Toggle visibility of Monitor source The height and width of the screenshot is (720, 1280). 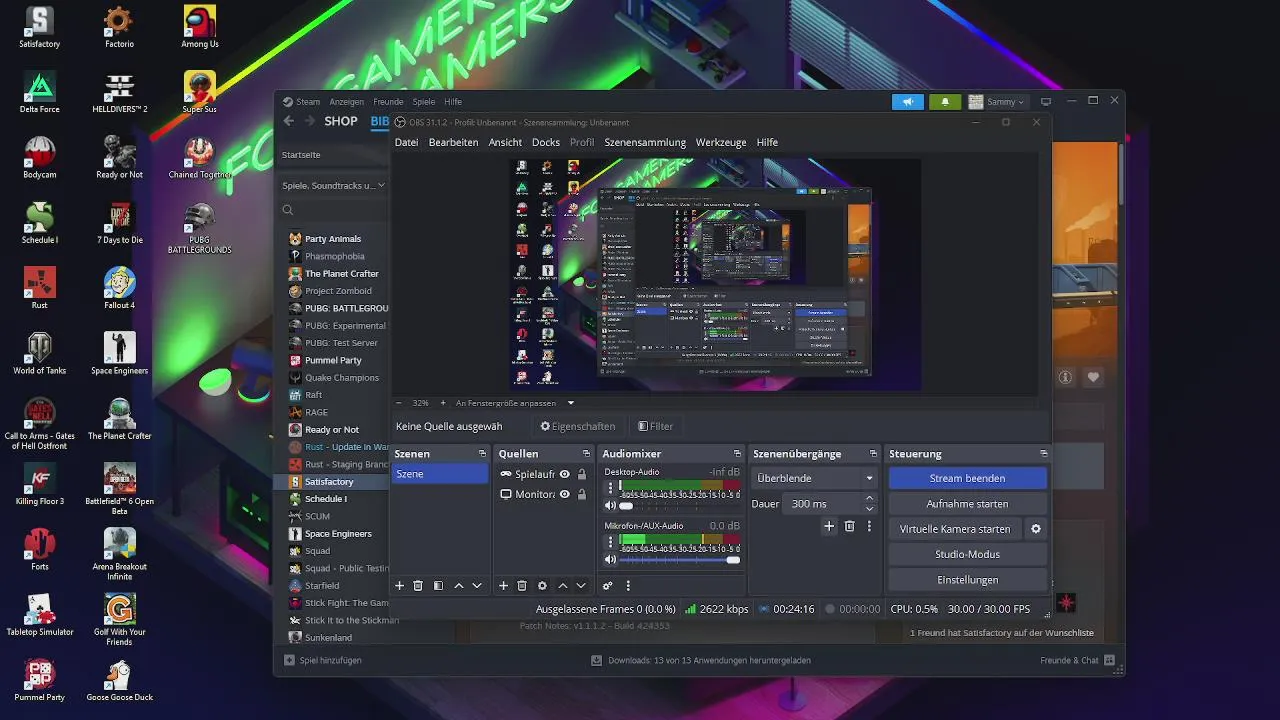coord(564,494)
